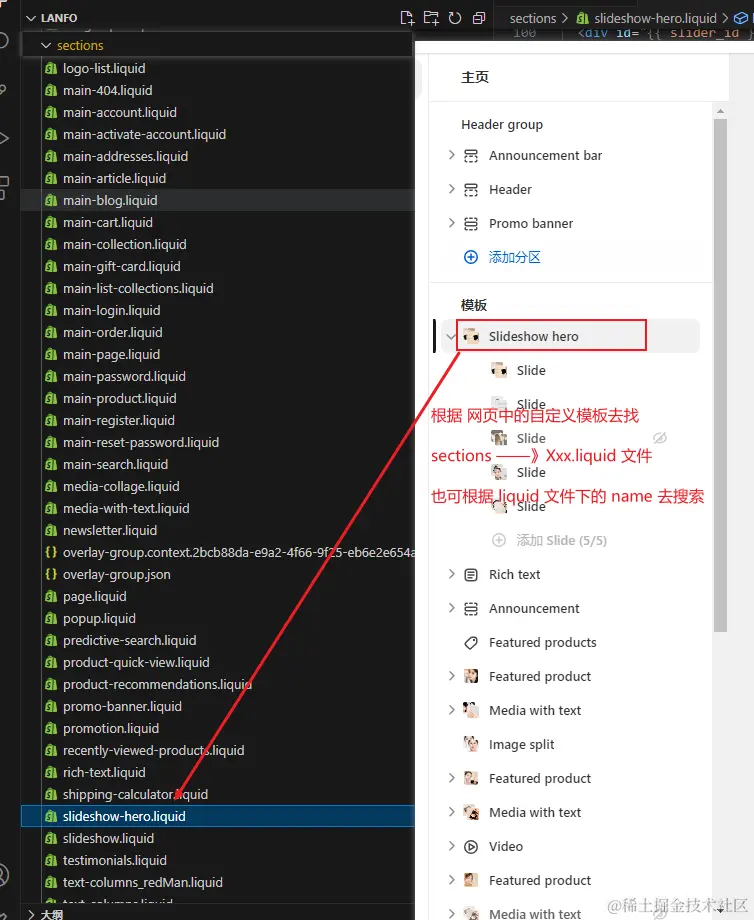
Task: Click the Slideshow hero thumbnail
Action: [x=471, y=336]
